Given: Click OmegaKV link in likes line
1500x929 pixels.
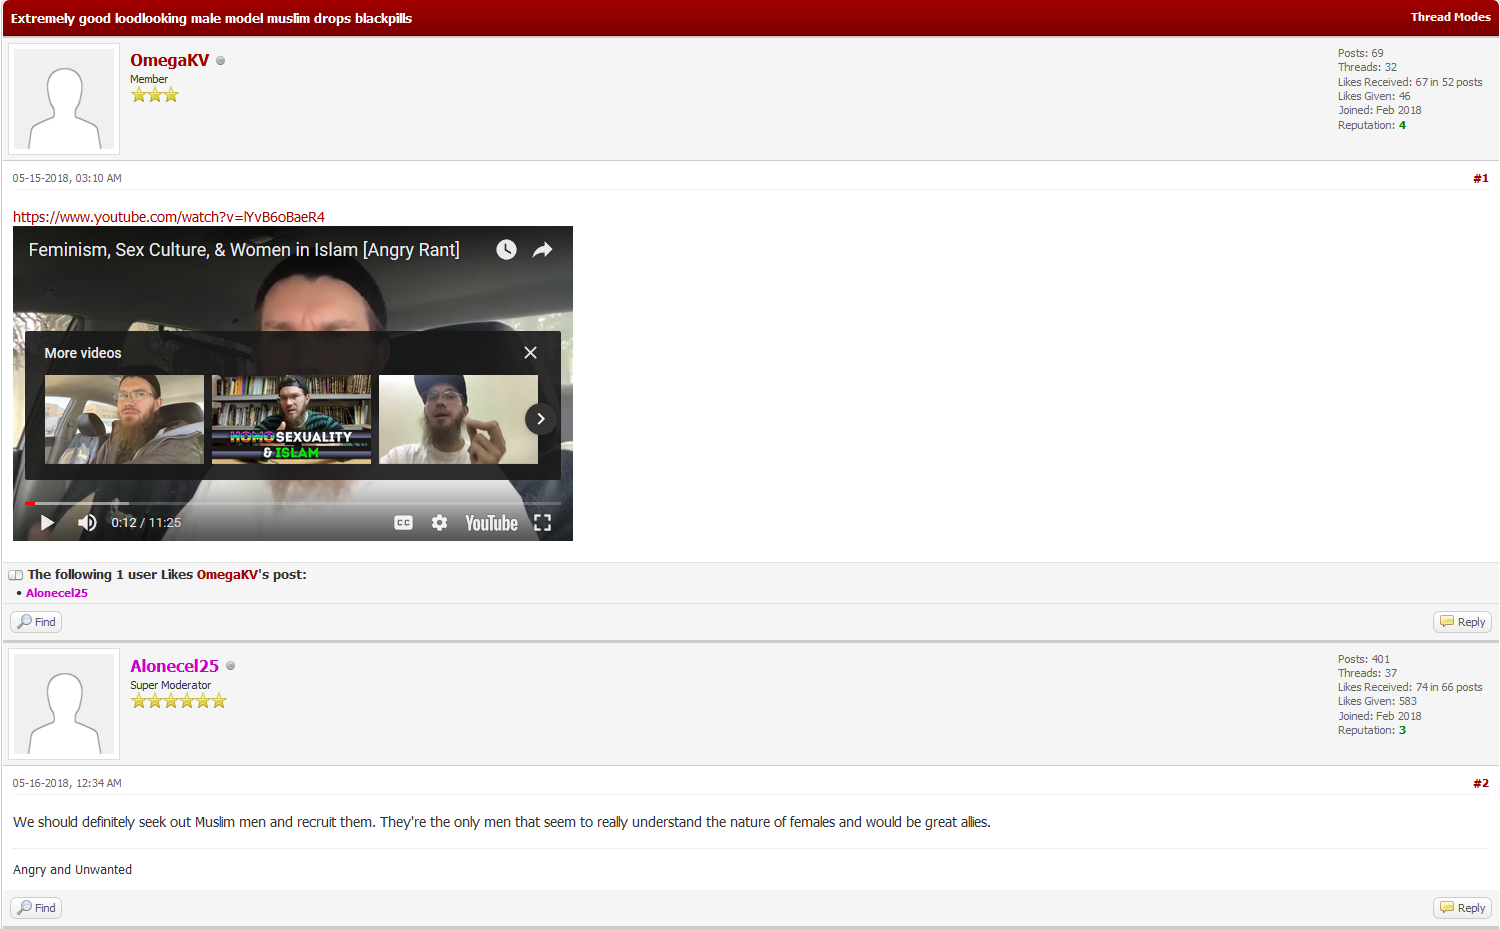Looking at the screenshot, I should 227,575.
